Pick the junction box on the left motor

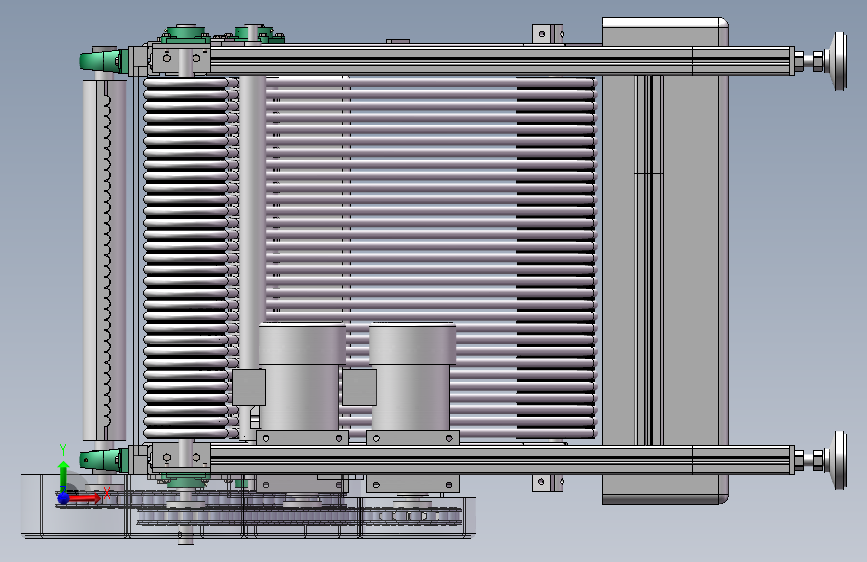pyautogui.click(x=249, y=387)
